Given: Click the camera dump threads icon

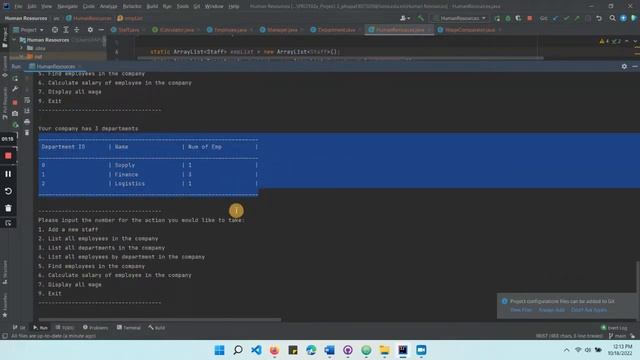Looking at the screenshot, I should tap(15, 113).
